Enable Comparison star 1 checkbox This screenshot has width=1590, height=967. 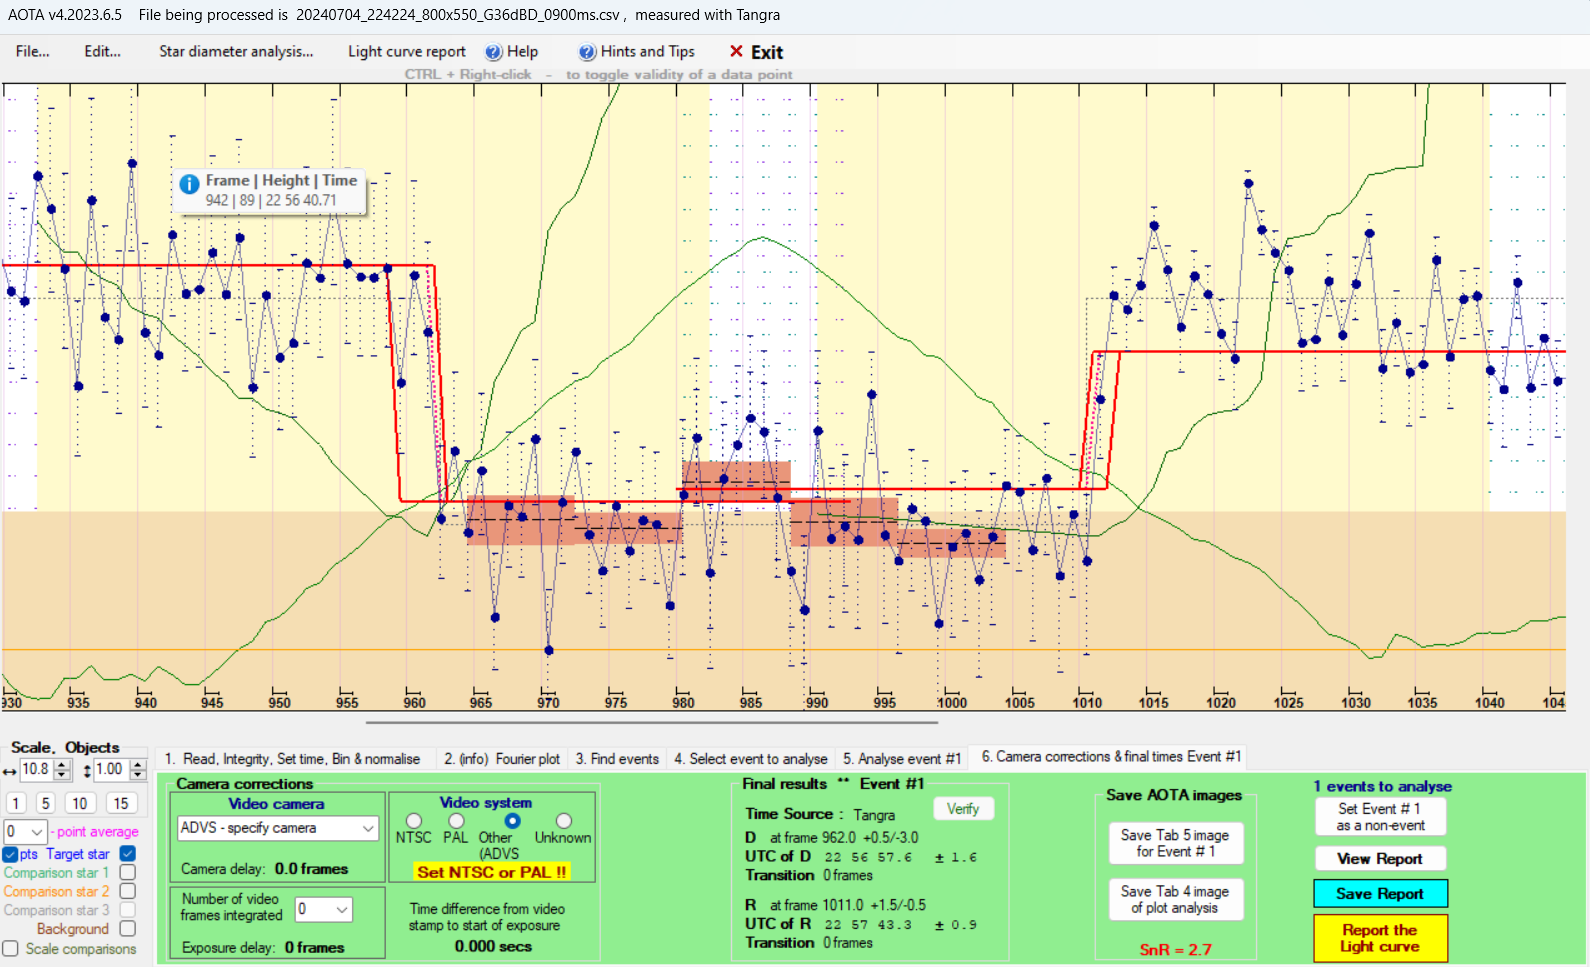point(128,873)
